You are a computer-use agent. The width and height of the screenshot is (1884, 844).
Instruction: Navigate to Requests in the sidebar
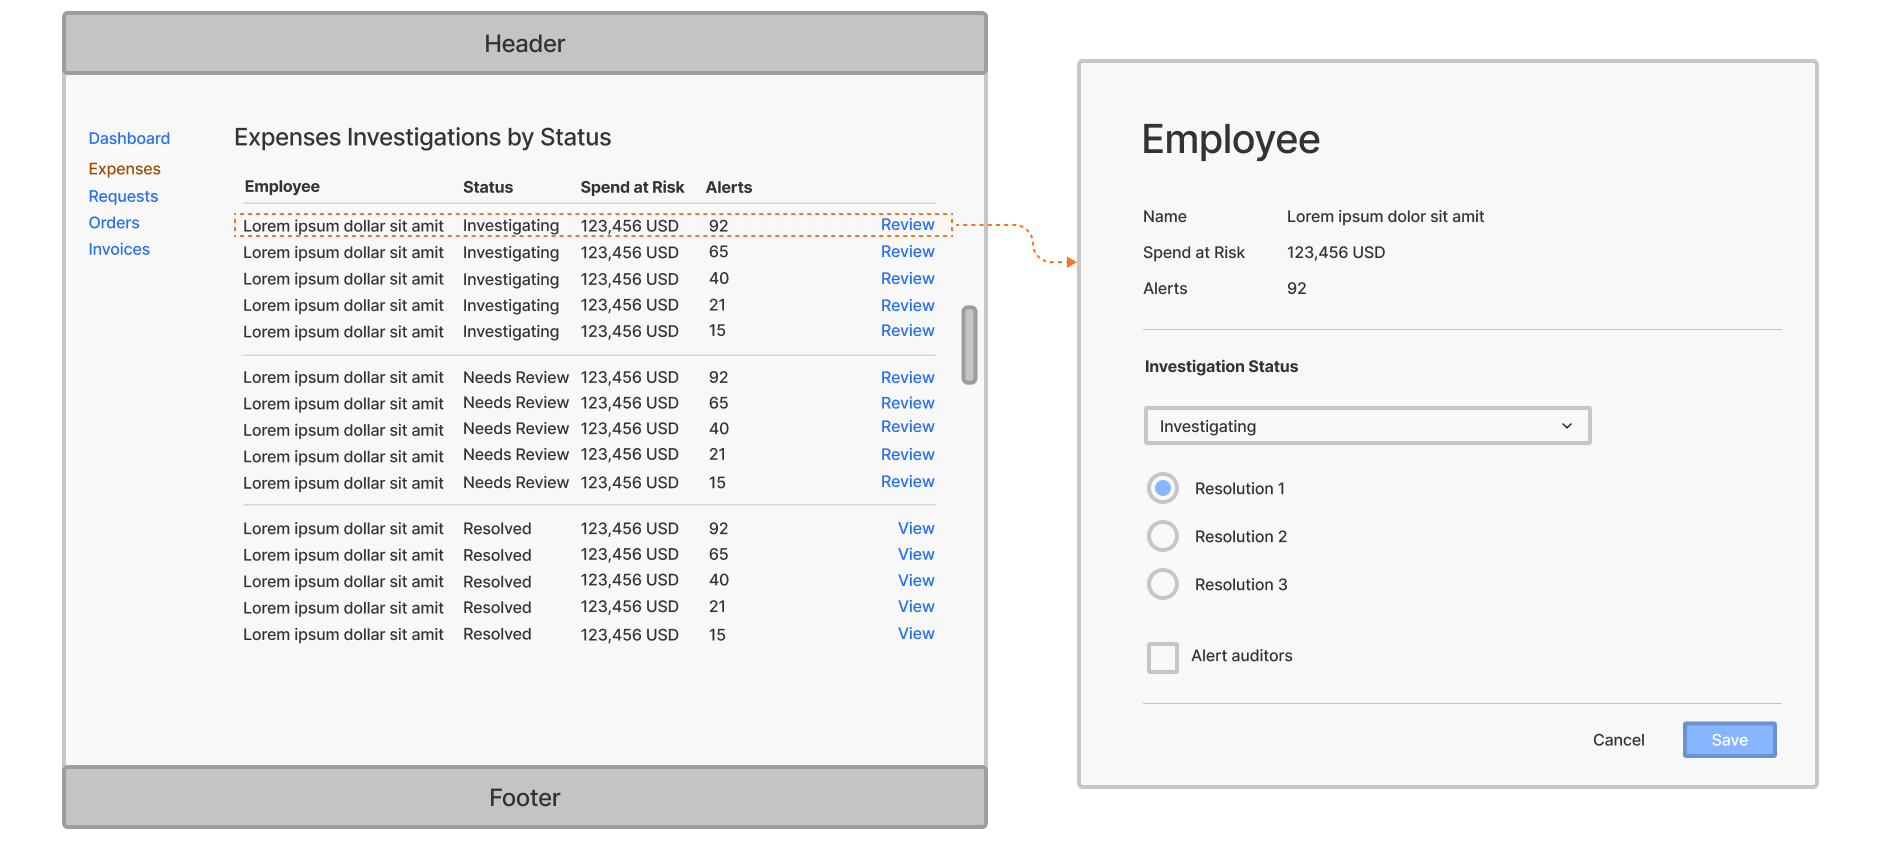coord(123,196)
